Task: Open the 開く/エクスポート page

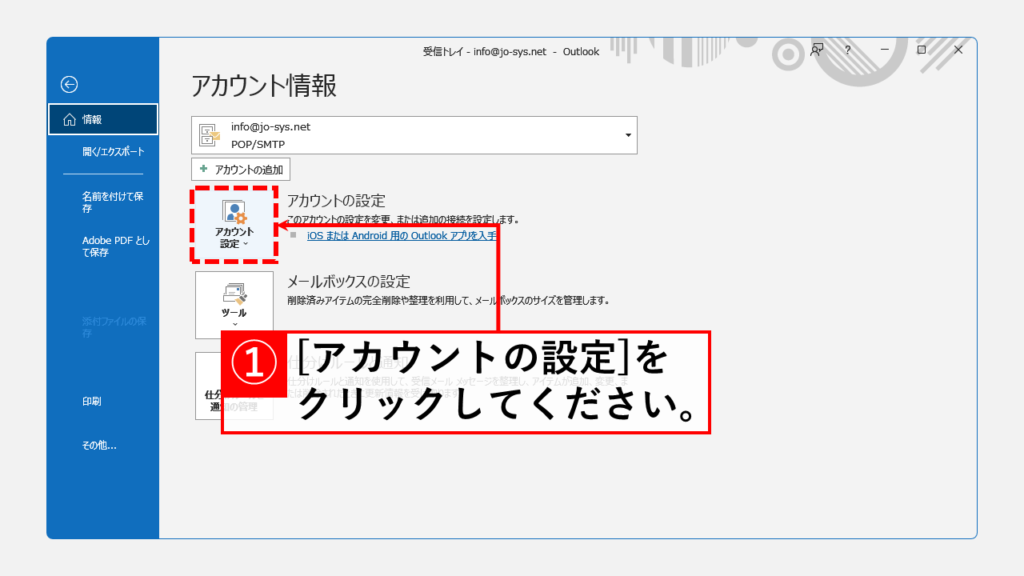Action: (x=112, y=152)
